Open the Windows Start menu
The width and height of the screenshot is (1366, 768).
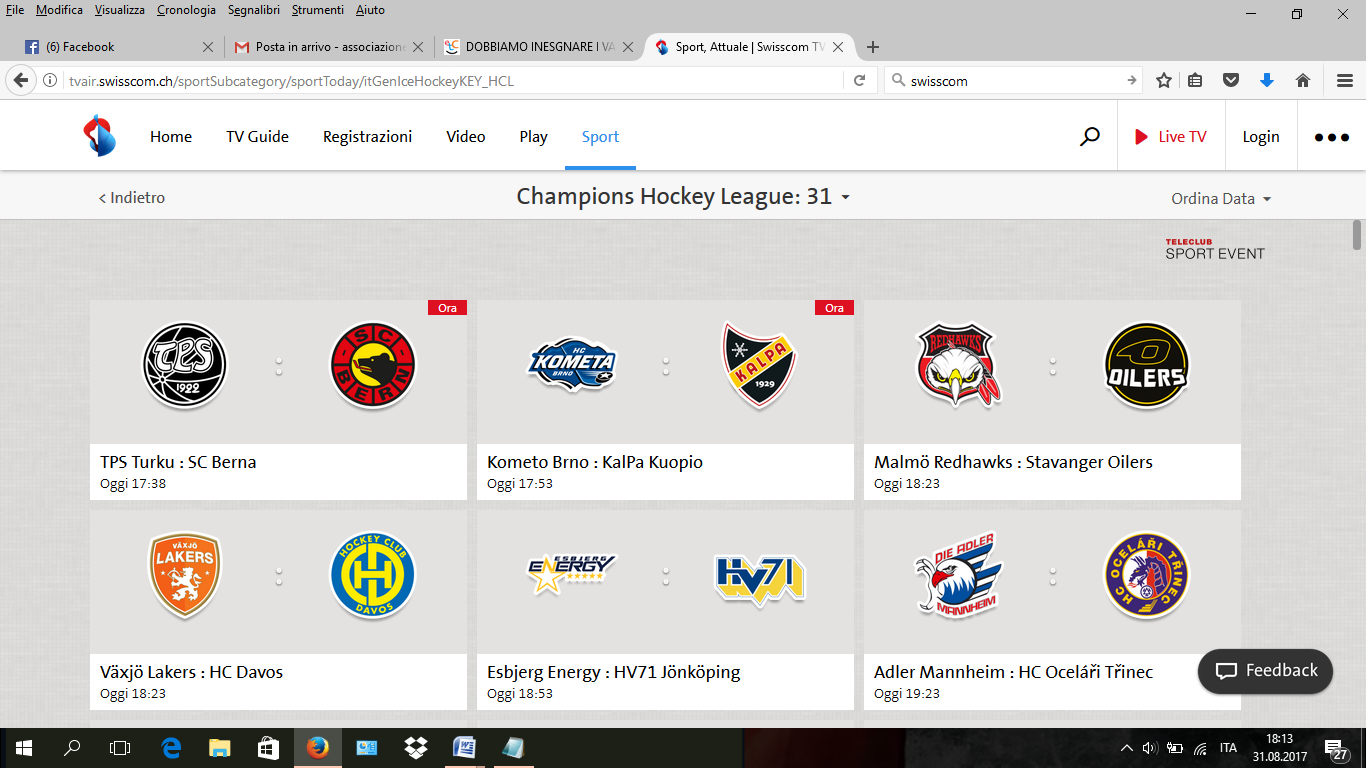pos(23,747)
